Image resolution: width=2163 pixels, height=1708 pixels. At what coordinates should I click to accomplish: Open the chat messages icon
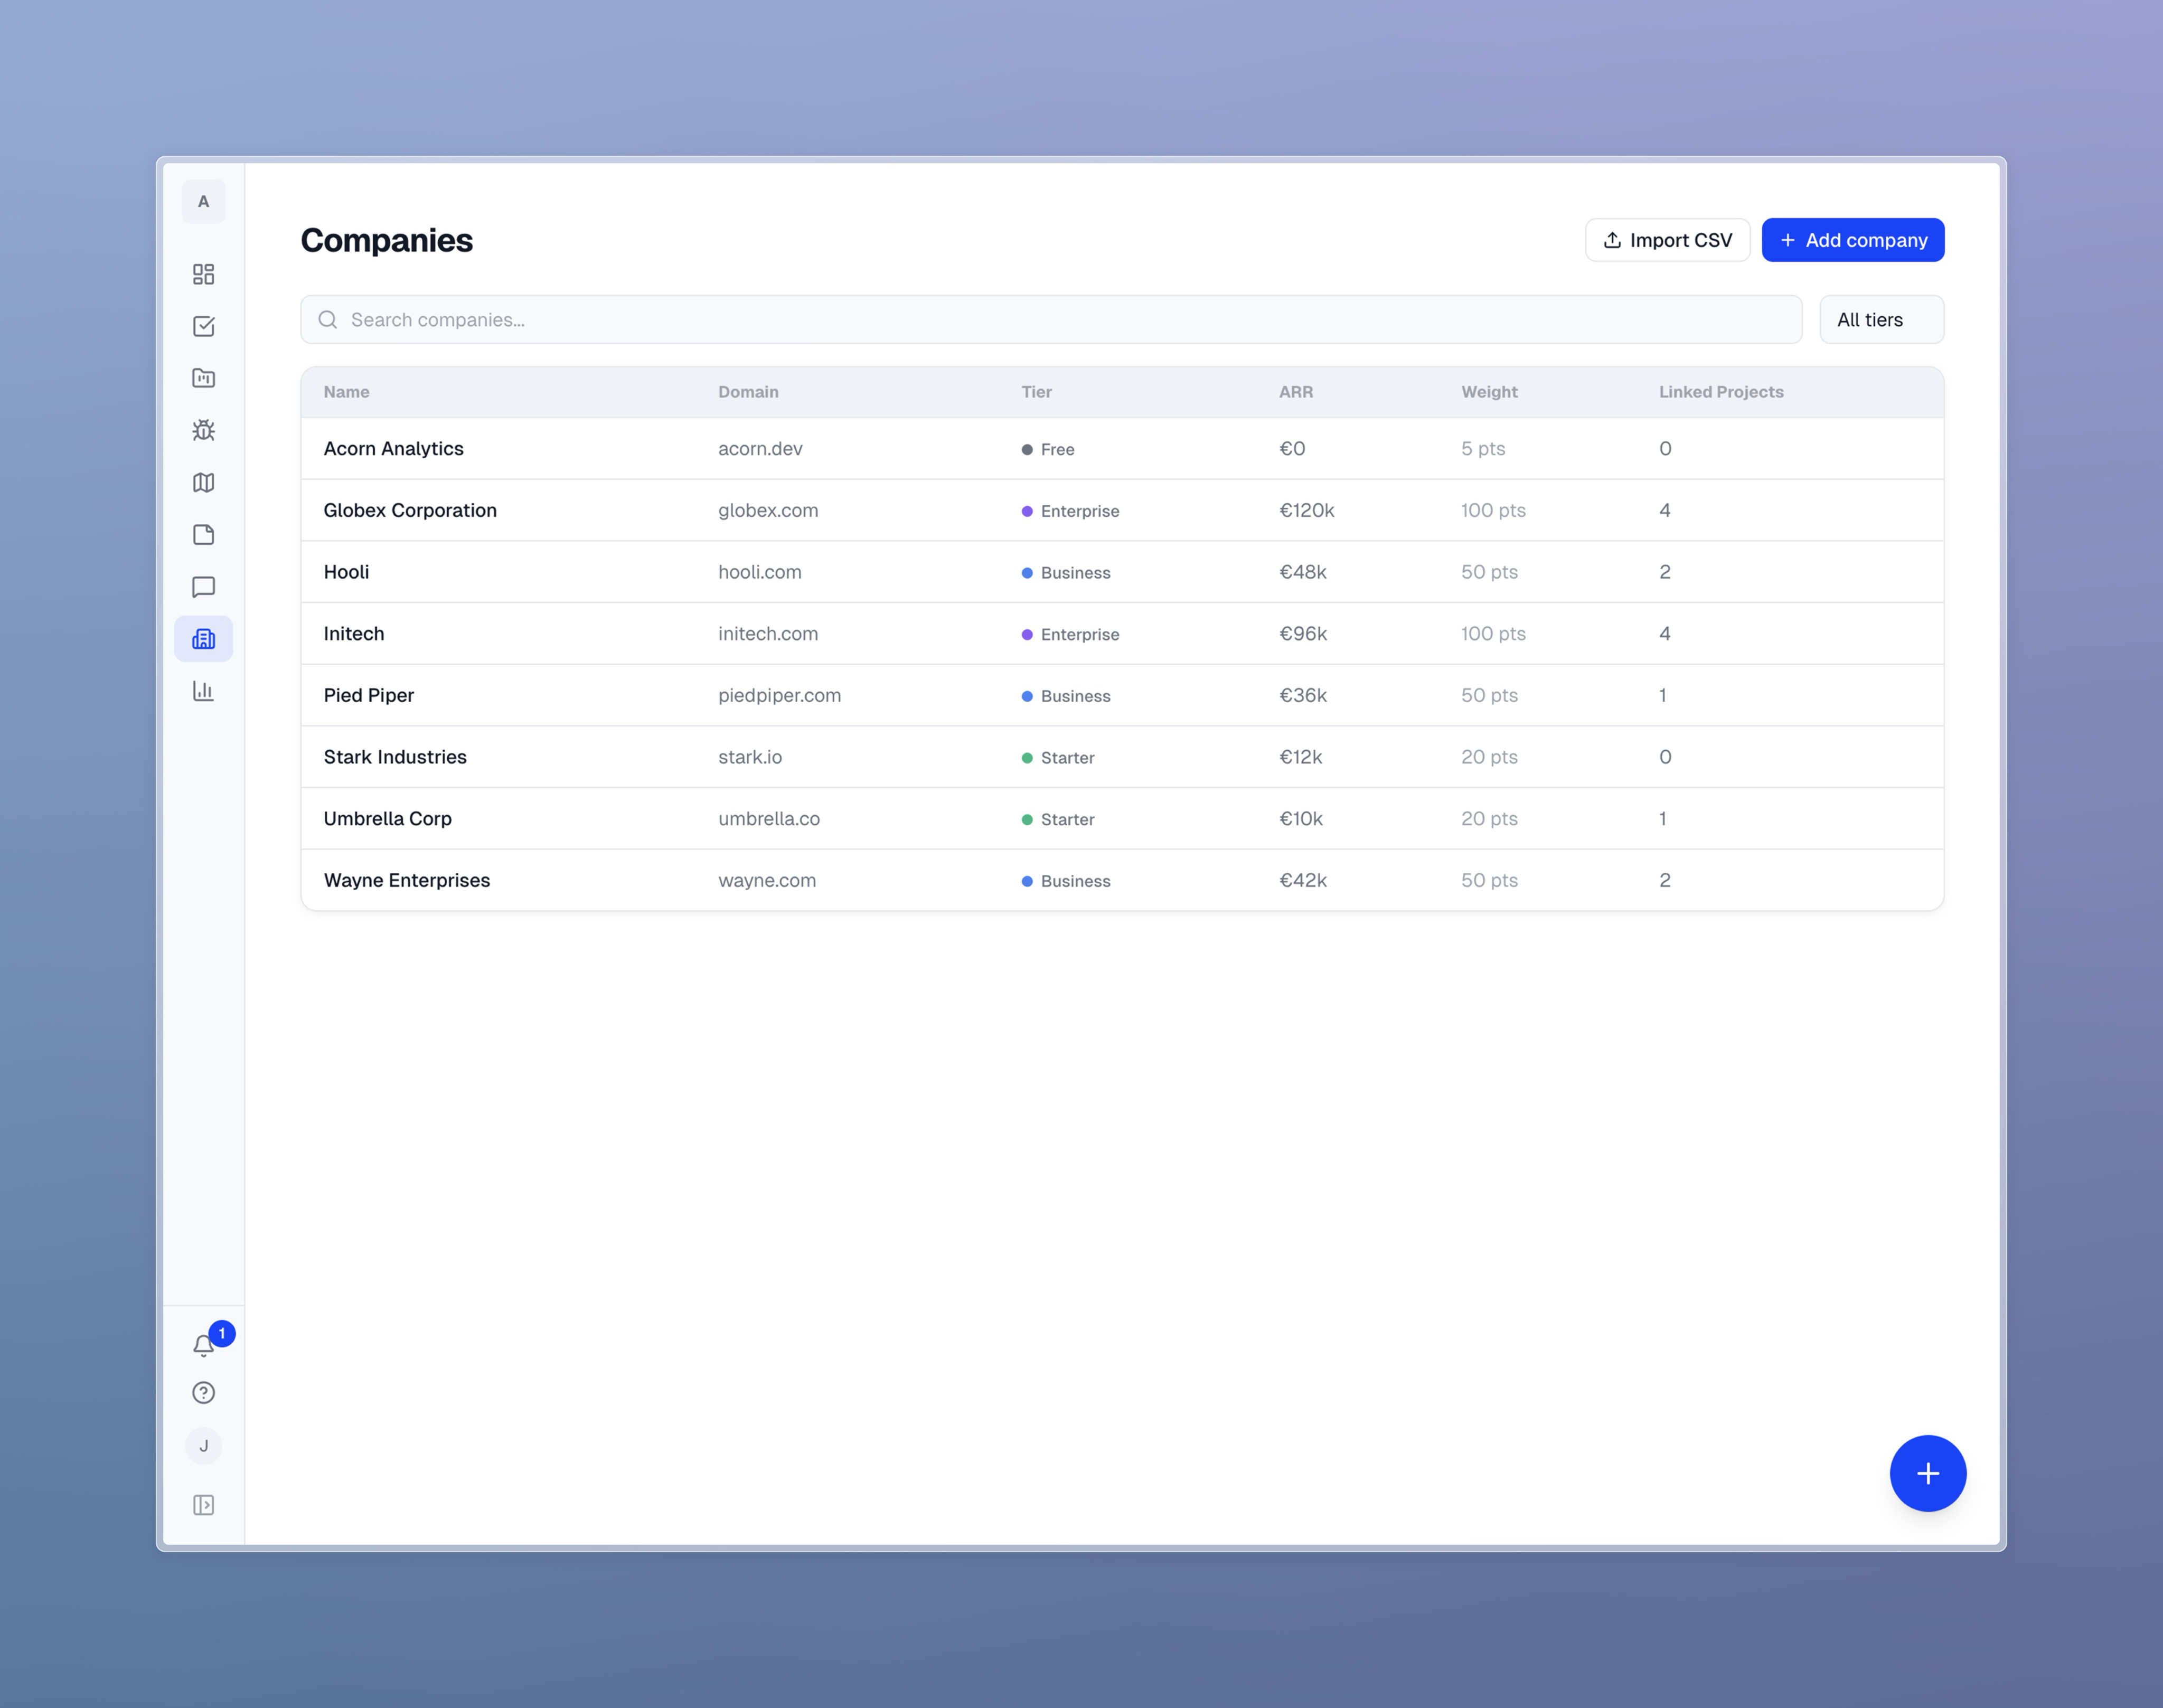204,586
